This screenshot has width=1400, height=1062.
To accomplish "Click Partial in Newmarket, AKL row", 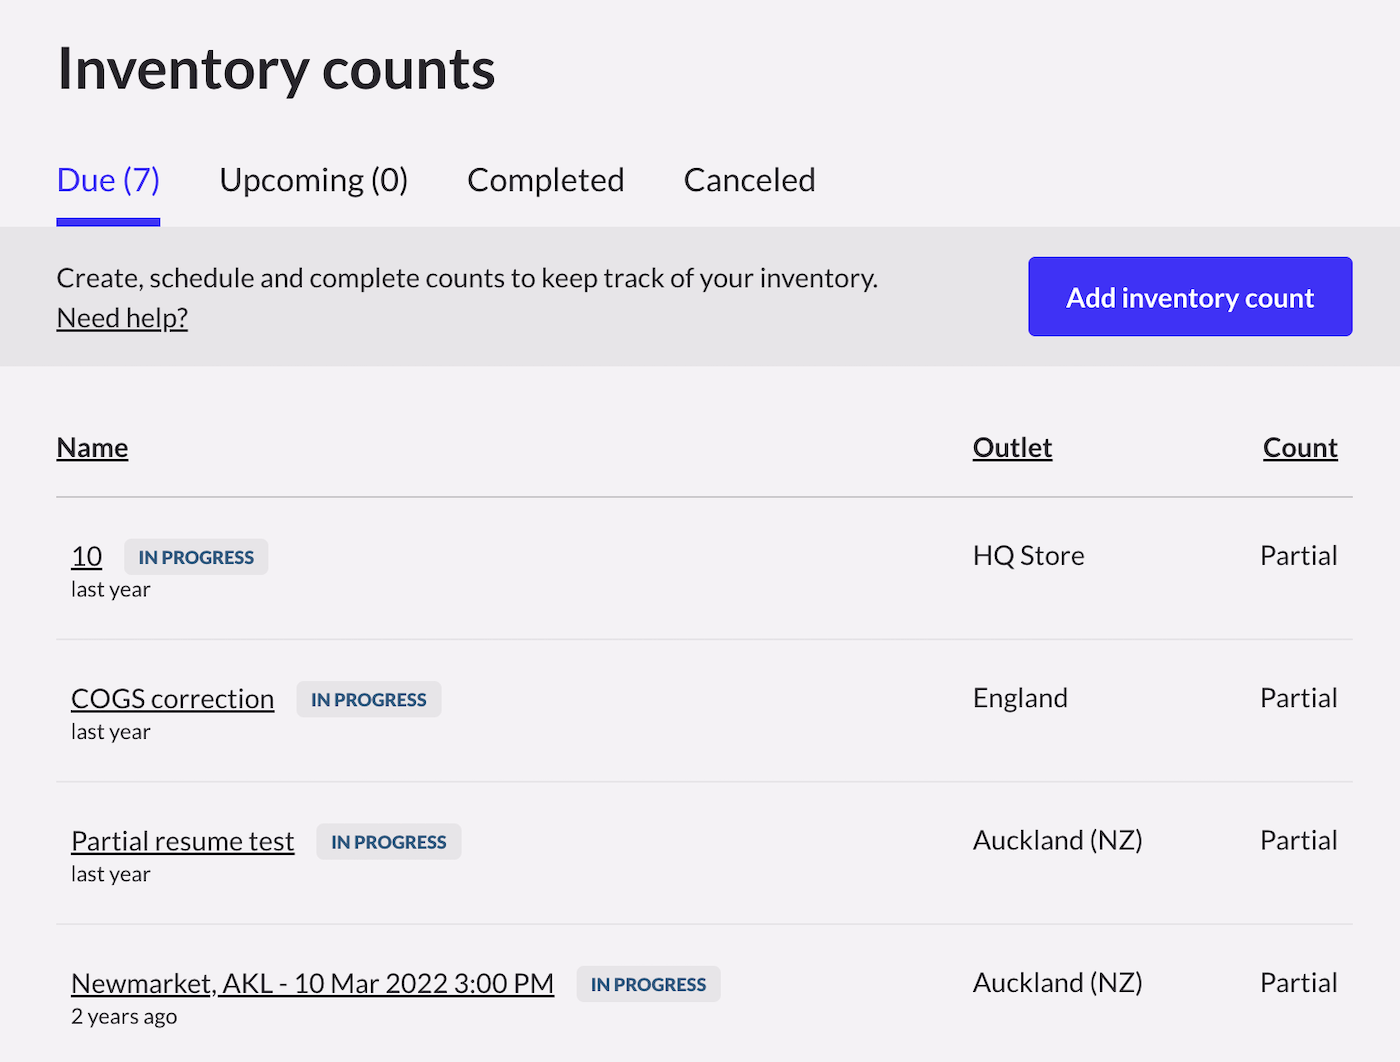I will (1299, 982).
